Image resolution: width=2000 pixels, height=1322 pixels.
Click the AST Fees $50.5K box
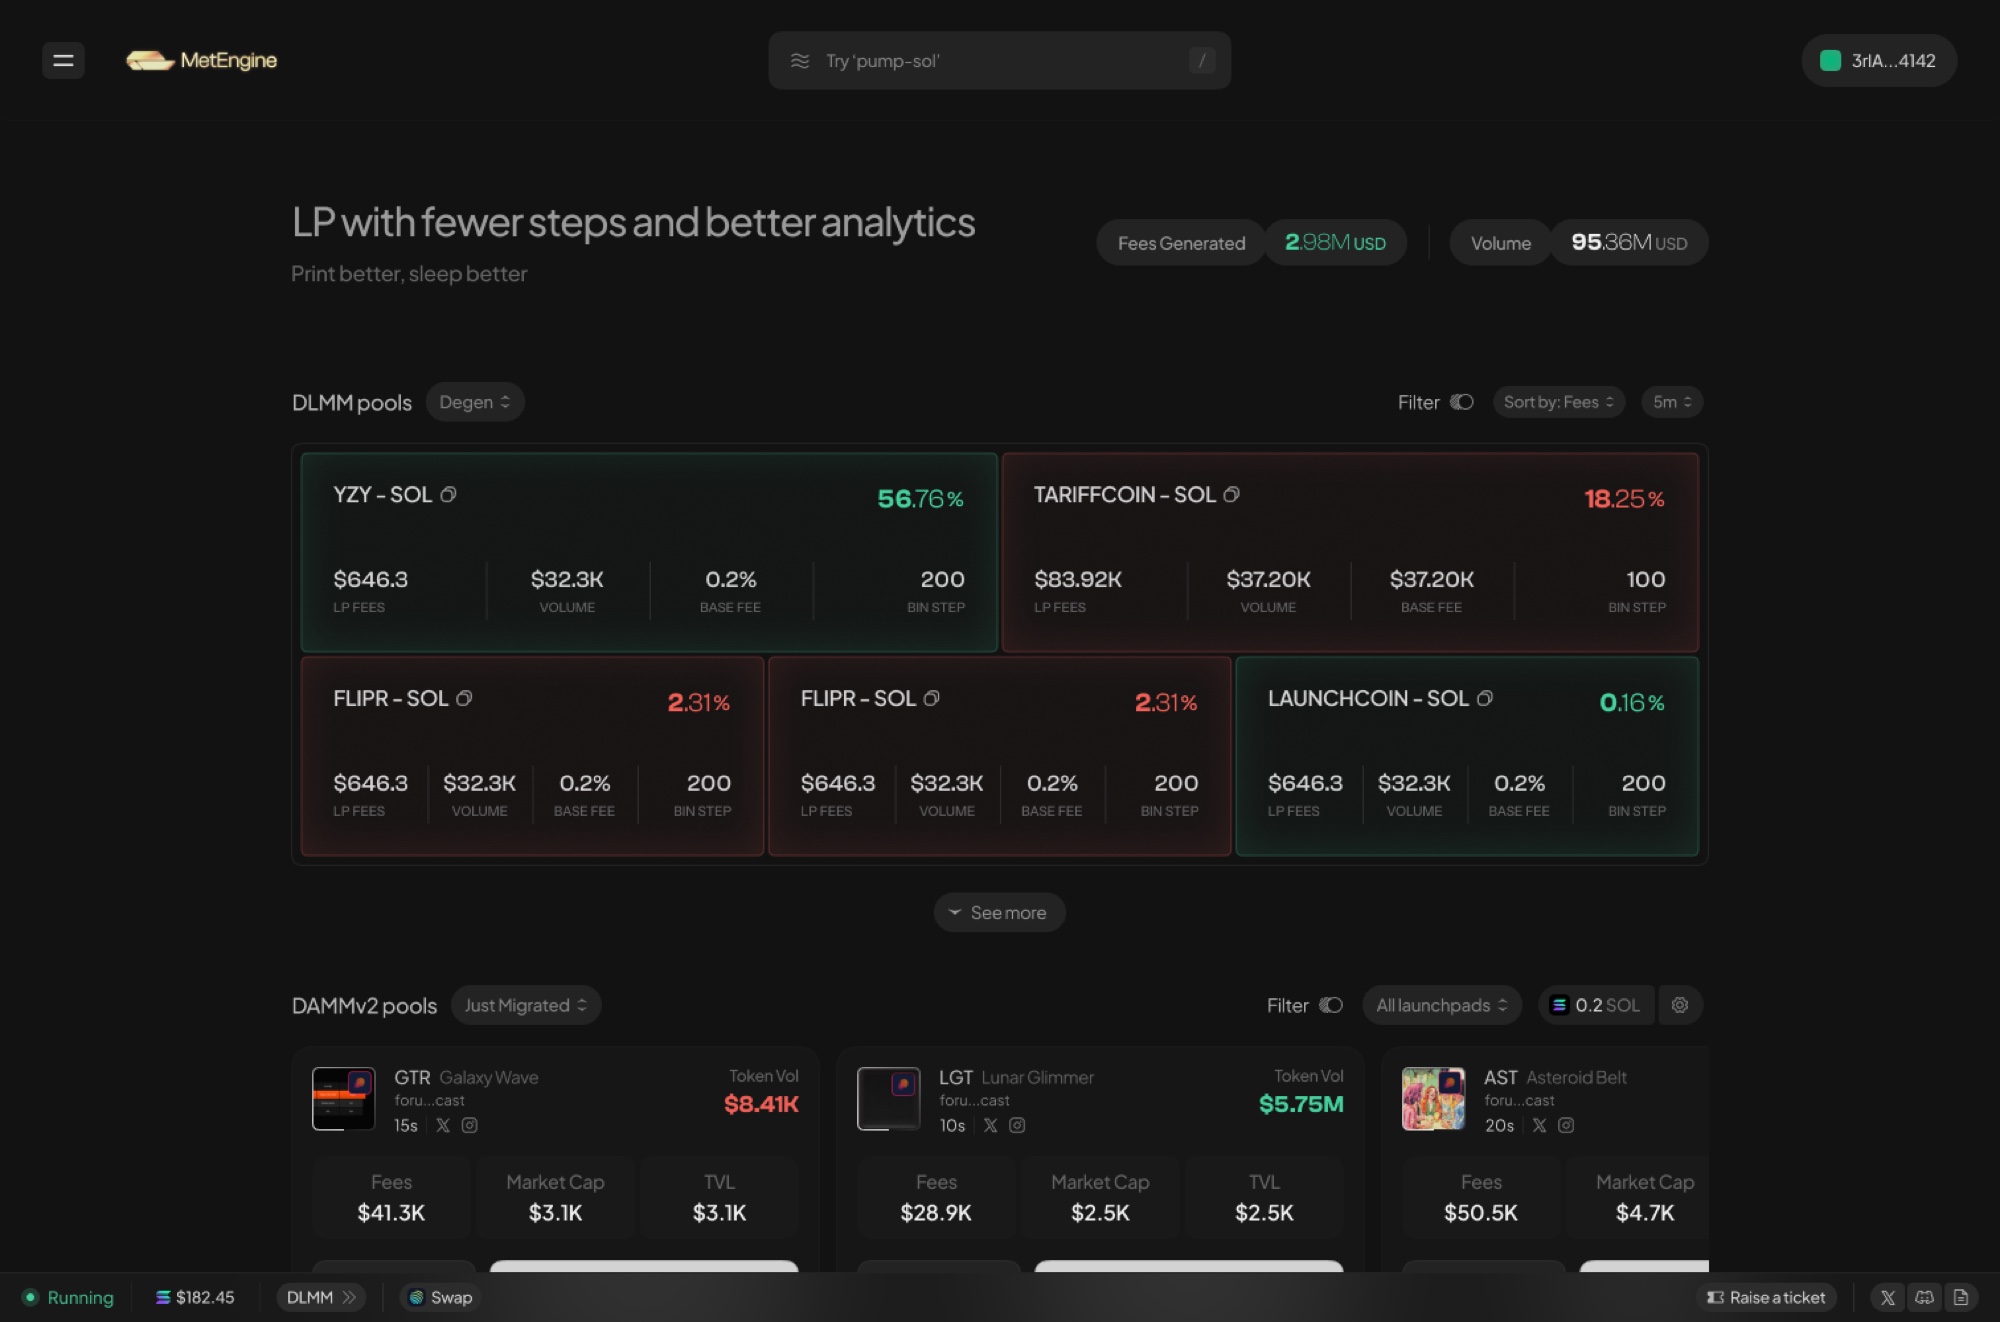point(1481,1198)
